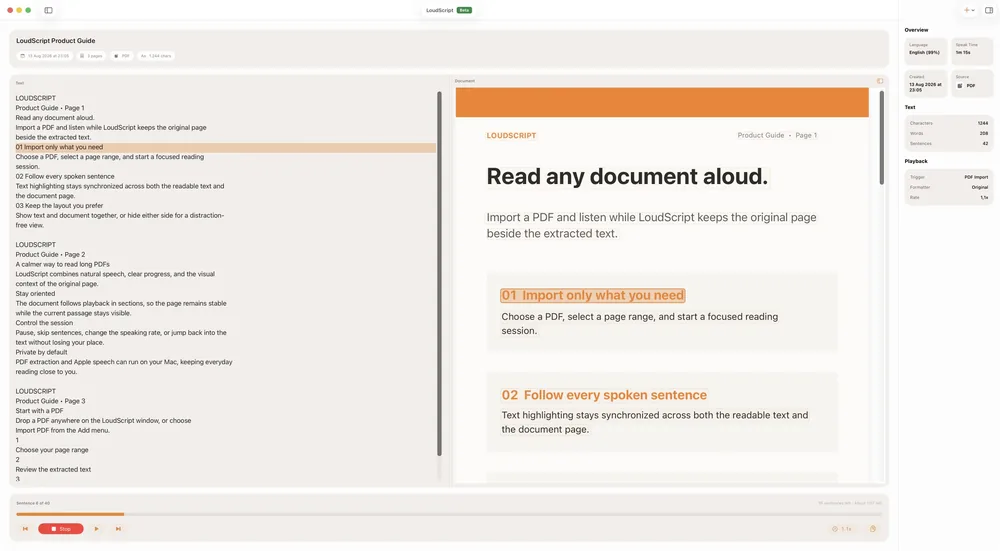Image resolution: width=1000 pixels, height=551 pixels.
Task: Click the Sentences 42 row
Action: [948, 143]
